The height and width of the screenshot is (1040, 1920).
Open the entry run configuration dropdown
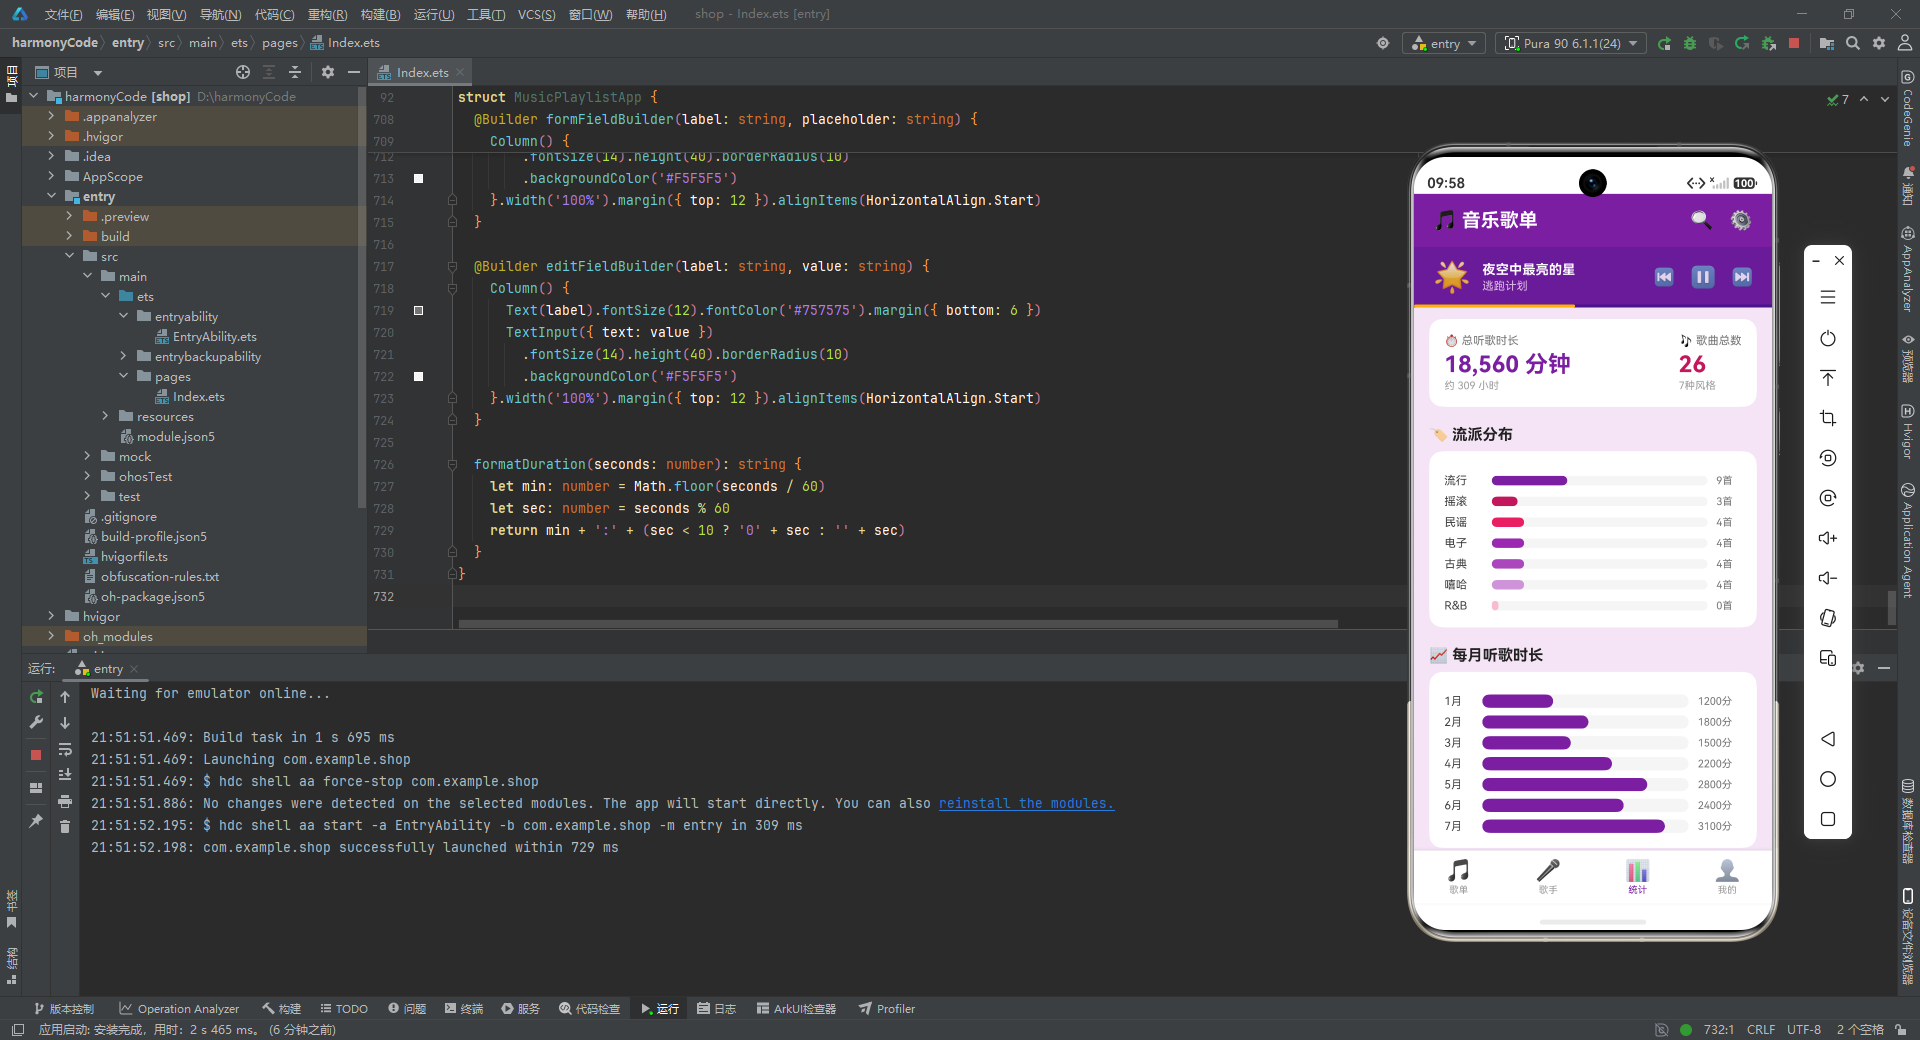(x=1444, y=44)
